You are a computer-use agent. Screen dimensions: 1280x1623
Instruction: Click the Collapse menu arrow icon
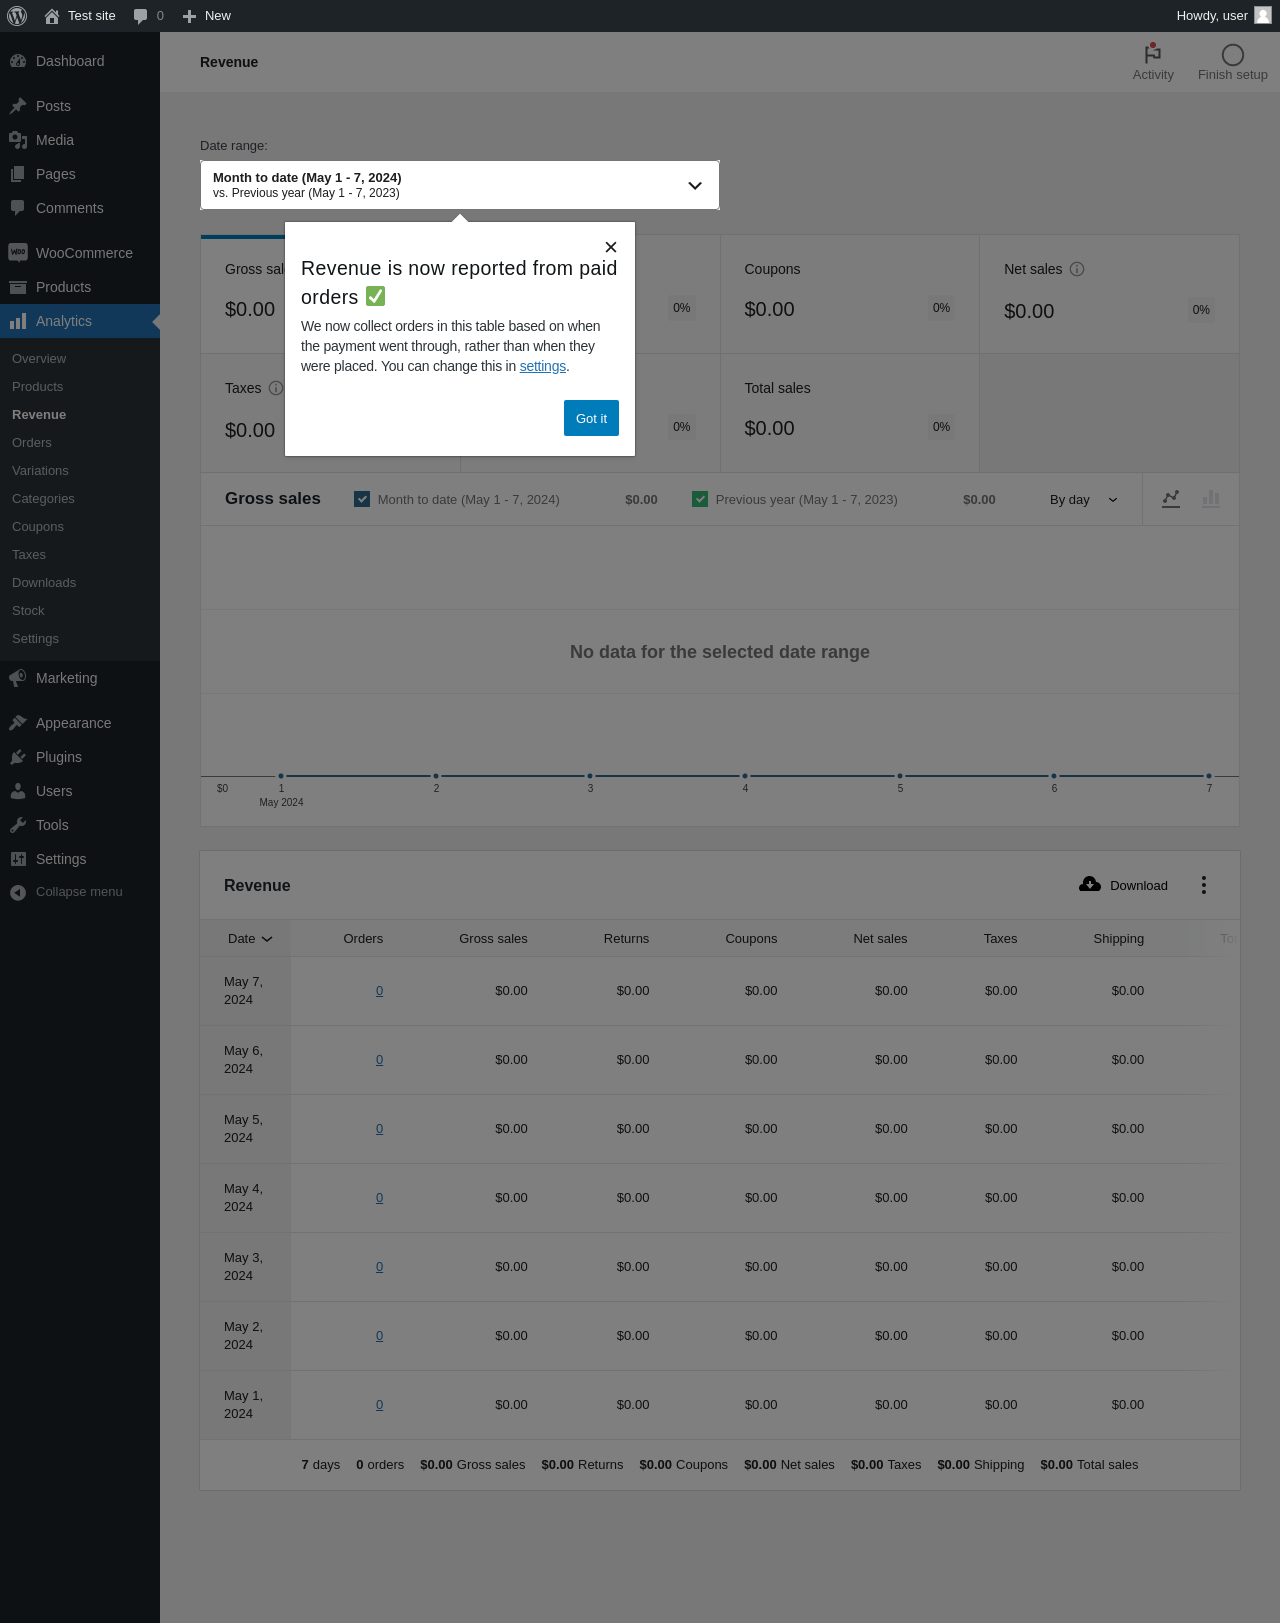(x=18, y=892)
